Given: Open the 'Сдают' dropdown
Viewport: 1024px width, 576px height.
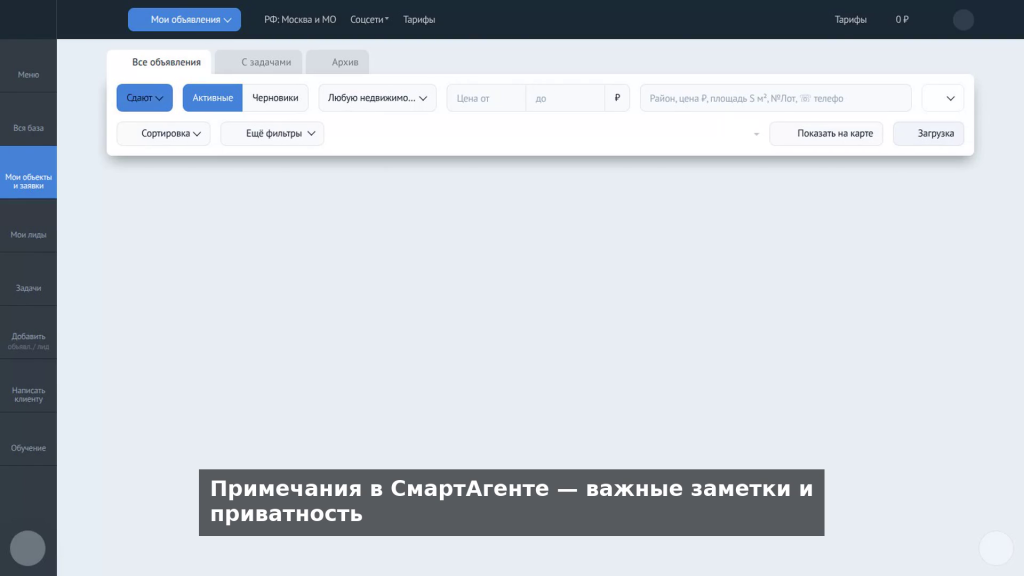Looking at the screenshot, I should click(x=144, y=98).
